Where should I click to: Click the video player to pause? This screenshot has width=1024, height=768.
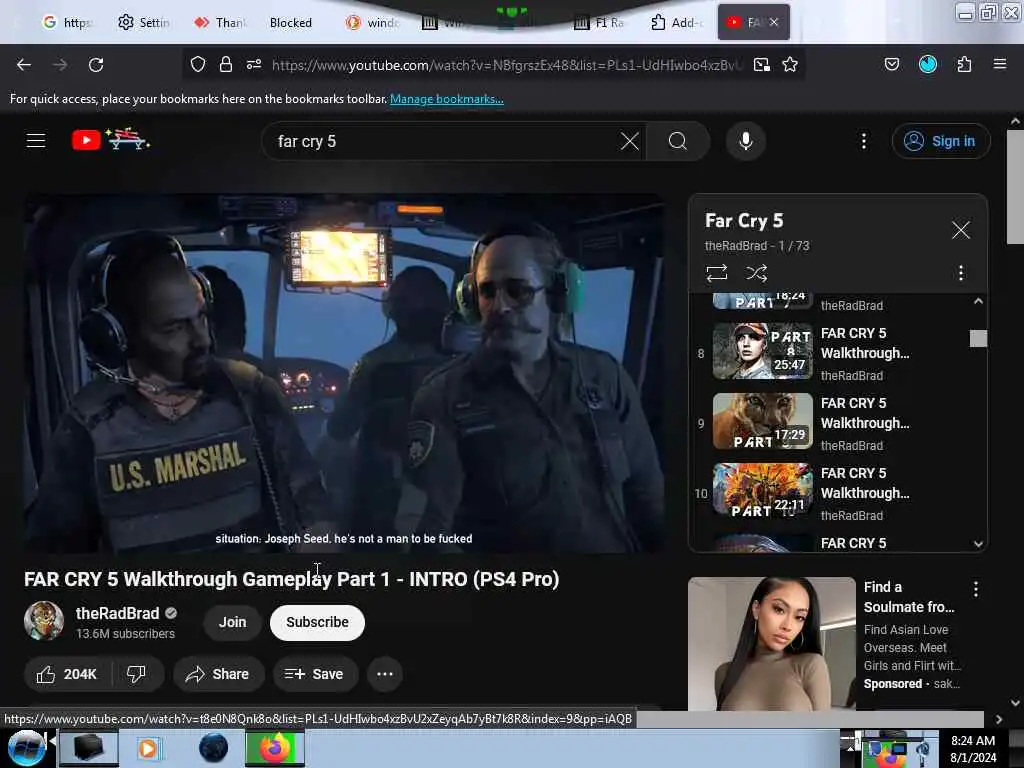[x=344, y=374]
